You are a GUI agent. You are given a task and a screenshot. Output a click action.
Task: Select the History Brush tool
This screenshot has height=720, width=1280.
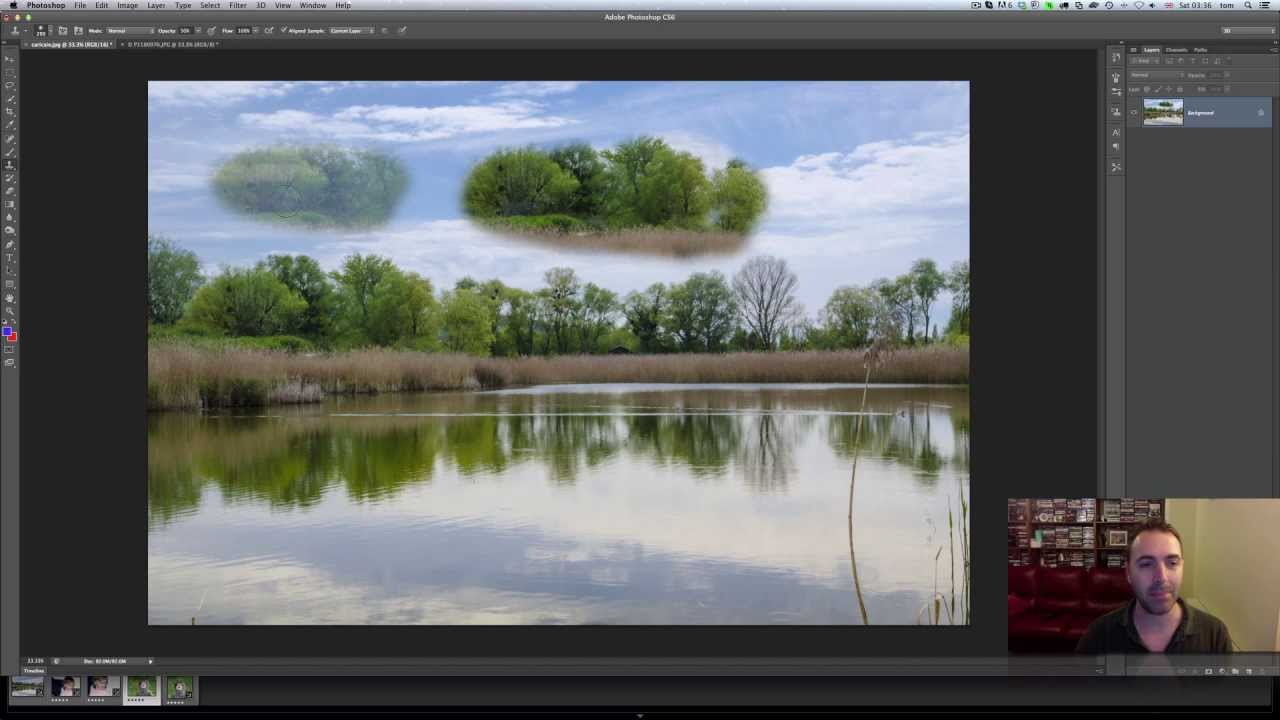click(x=10, y=178)
